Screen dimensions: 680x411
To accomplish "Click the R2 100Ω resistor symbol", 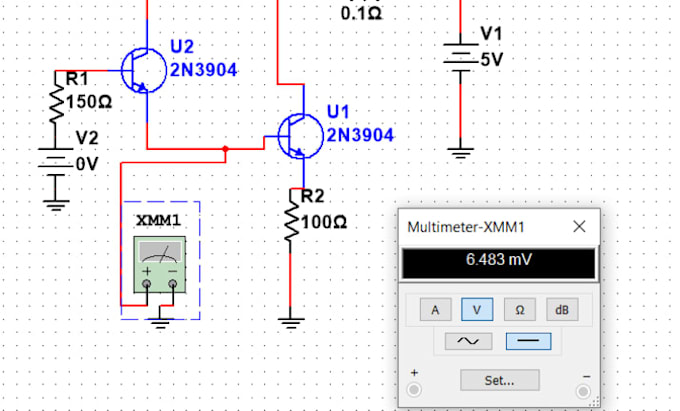I will (x=291, y=220).
